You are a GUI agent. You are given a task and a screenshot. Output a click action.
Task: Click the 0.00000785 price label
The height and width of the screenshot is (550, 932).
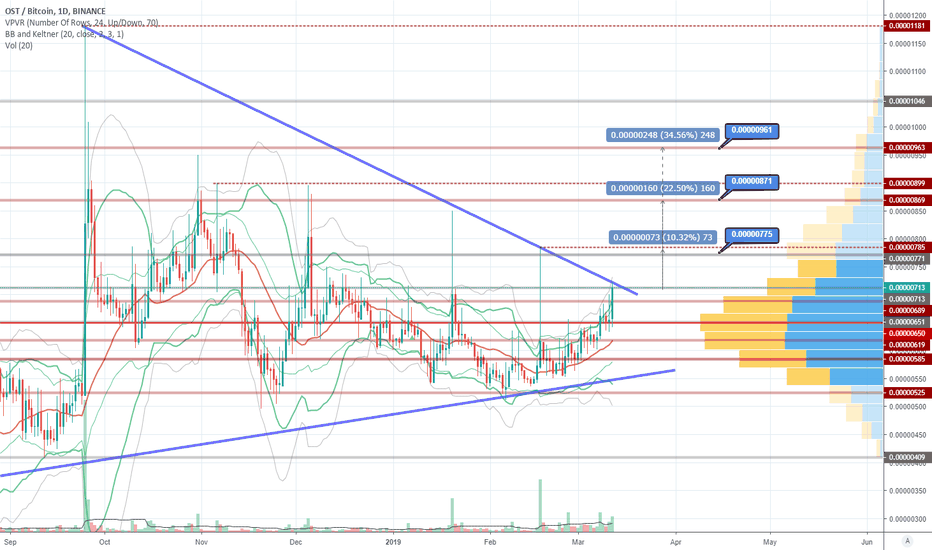(908, 247)
